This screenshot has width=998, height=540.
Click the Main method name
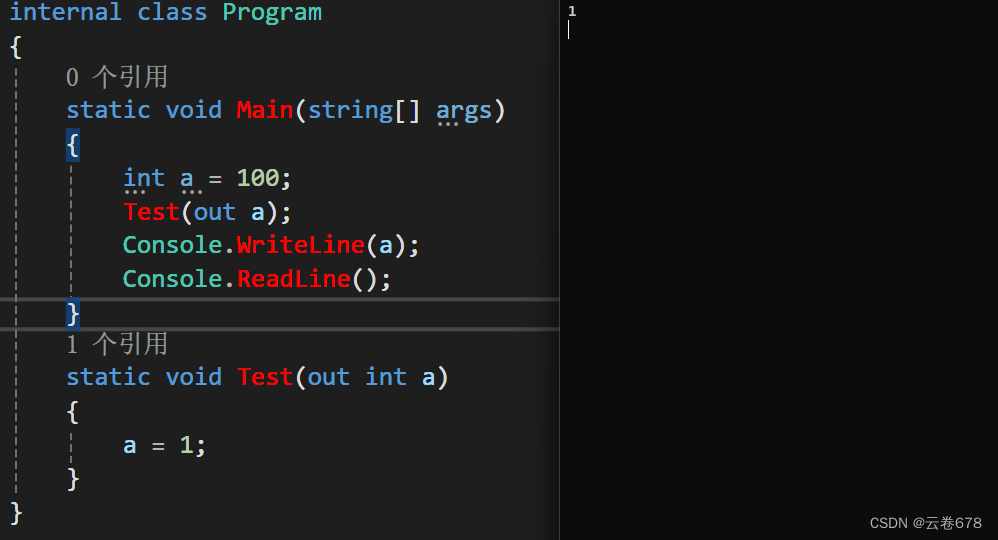pos(264,110)
